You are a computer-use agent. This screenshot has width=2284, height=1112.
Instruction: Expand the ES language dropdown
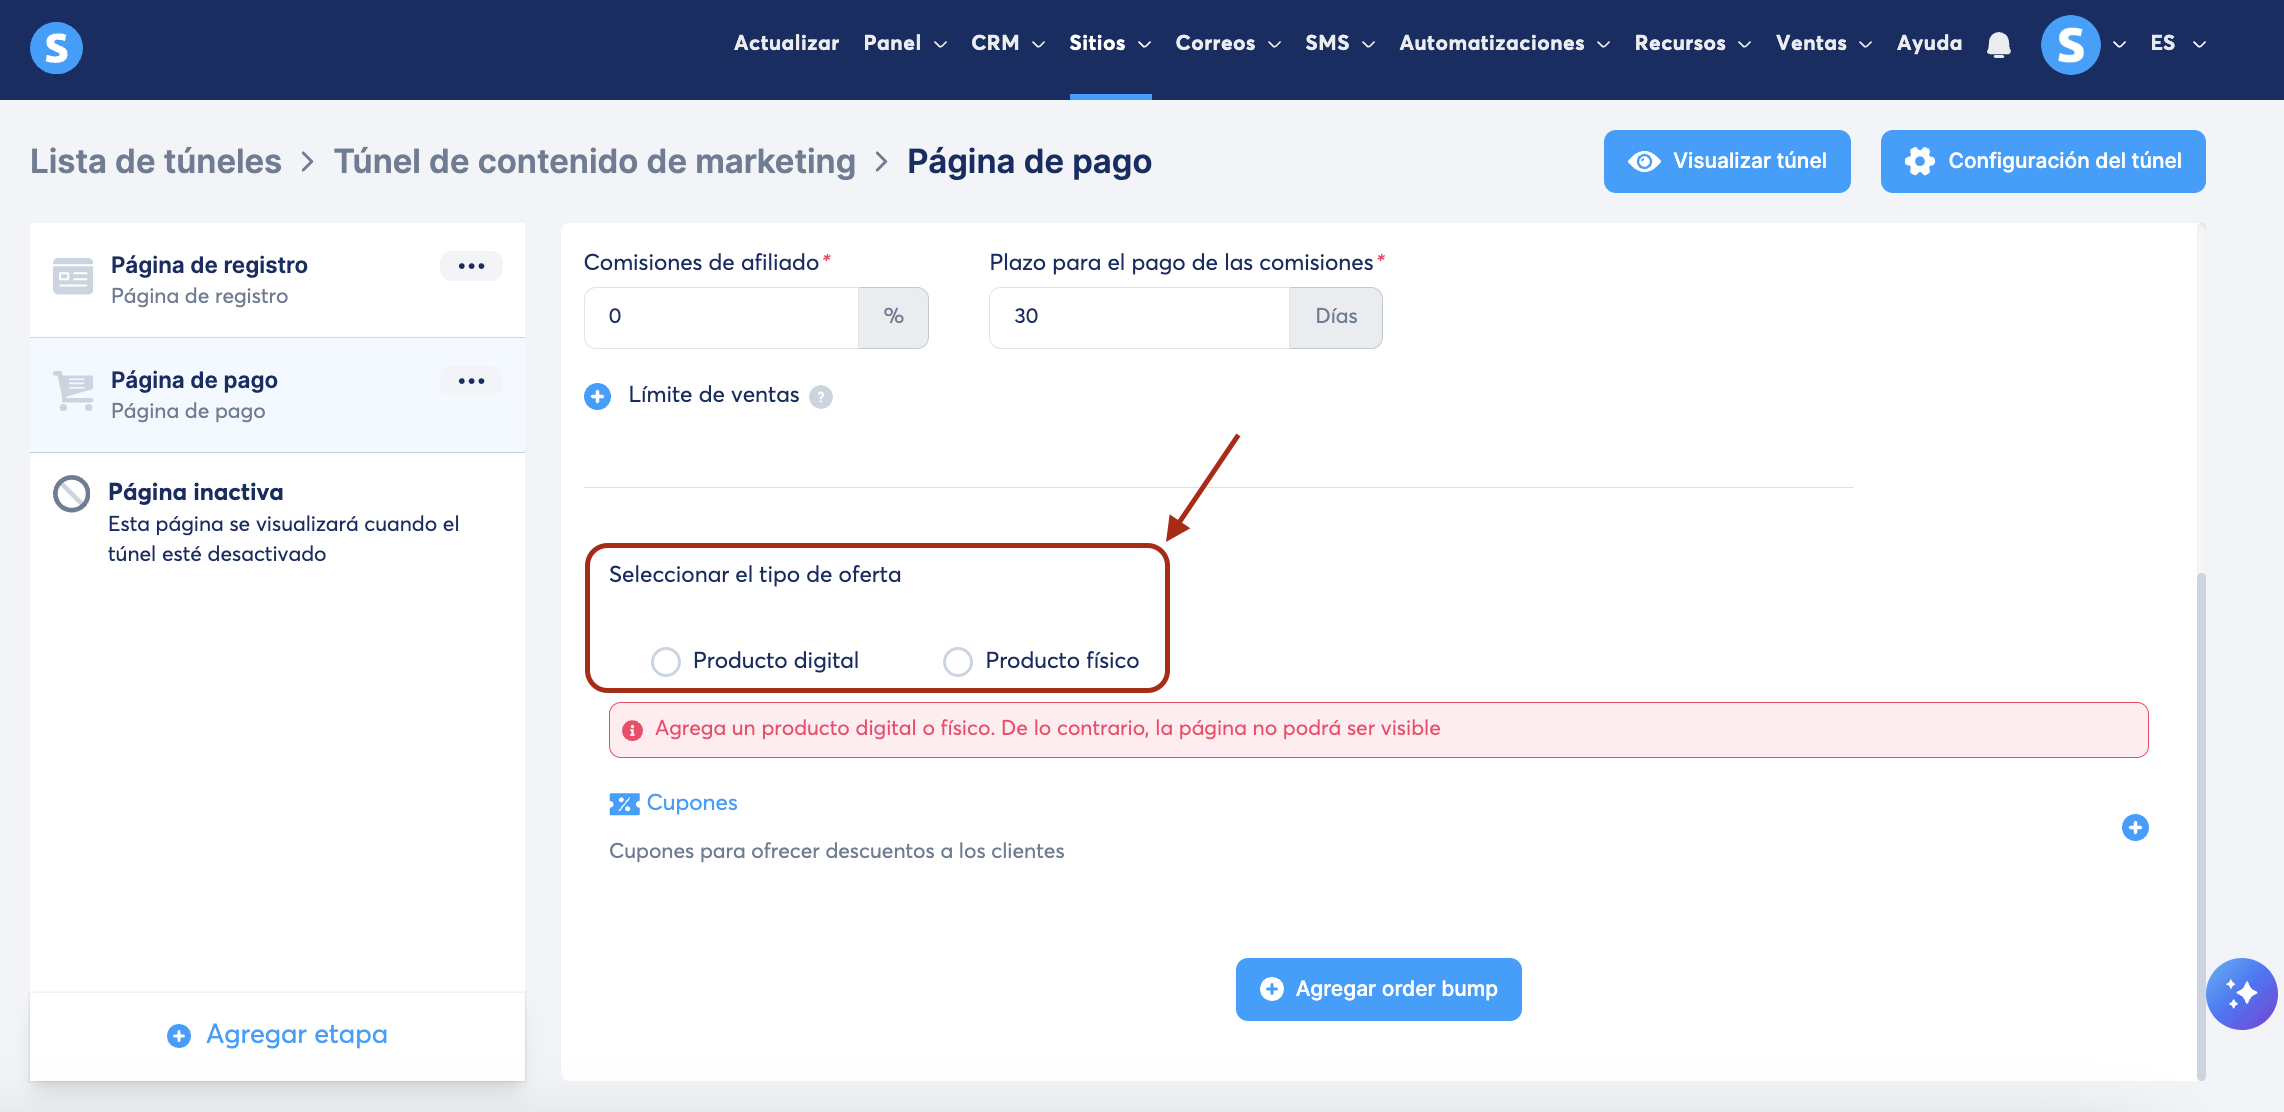coord(2177,43)
